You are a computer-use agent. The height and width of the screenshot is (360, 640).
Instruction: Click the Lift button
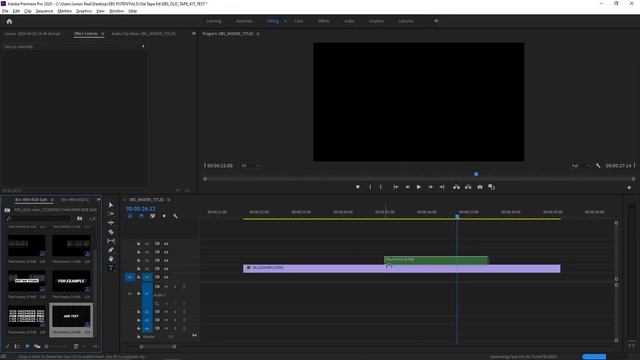pos(456,187)
